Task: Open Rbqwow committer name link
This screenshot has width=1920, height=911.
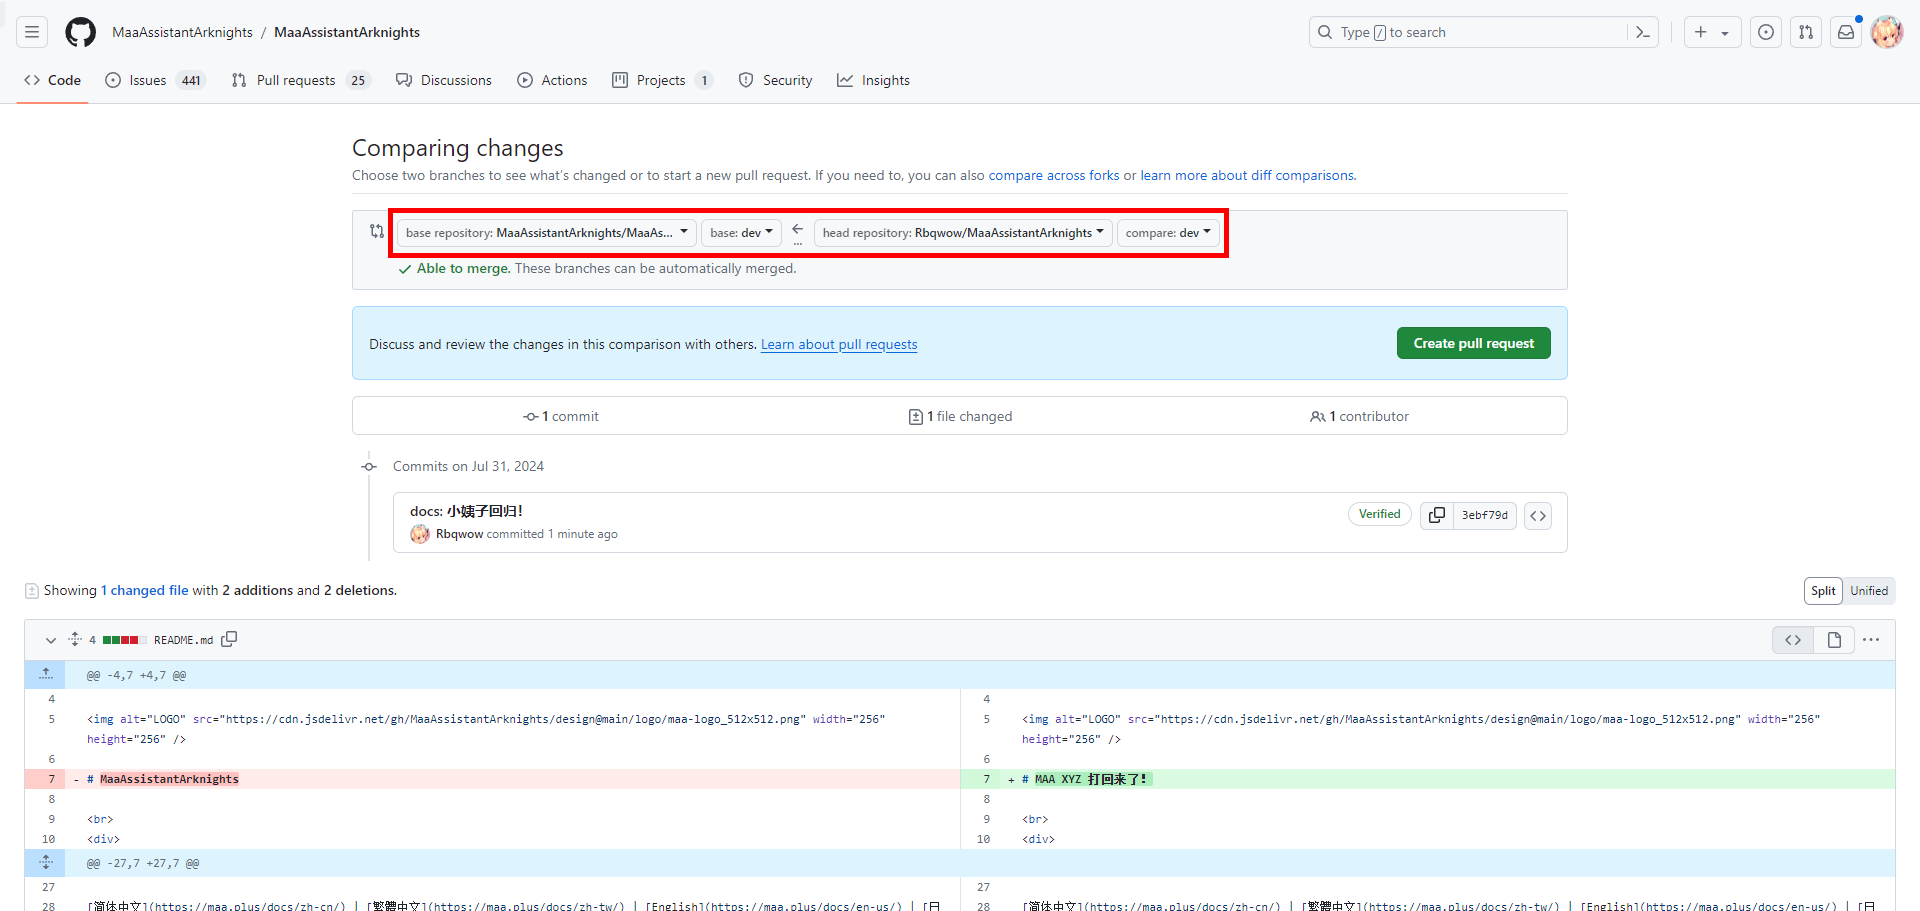Action: click(x=459, y=534)
